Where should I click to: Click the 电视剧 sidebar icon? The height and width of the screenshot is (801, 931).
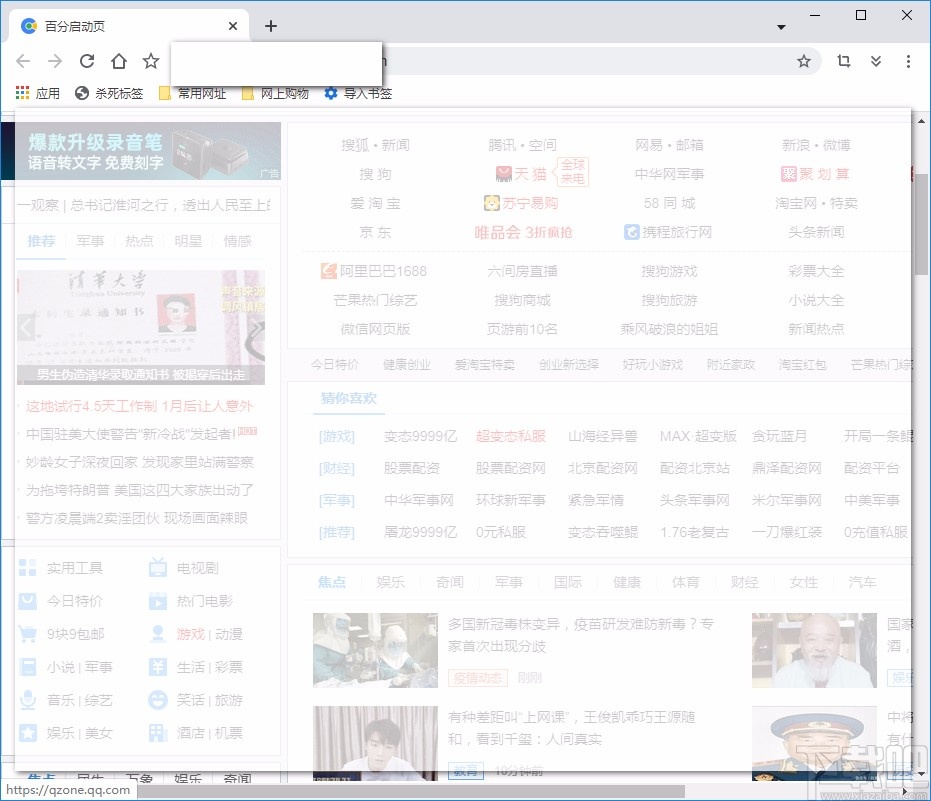(x=158, y=568)
